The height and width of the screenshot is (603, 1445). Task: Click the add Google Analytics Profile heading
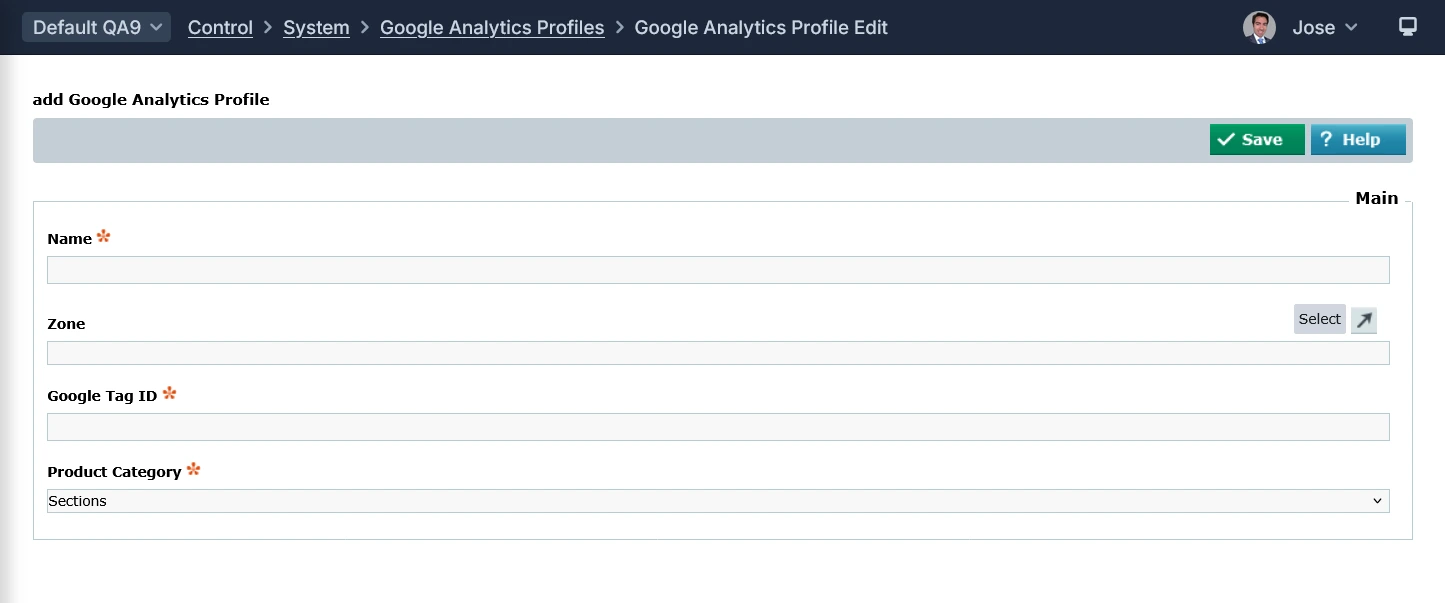coord(151,99)
